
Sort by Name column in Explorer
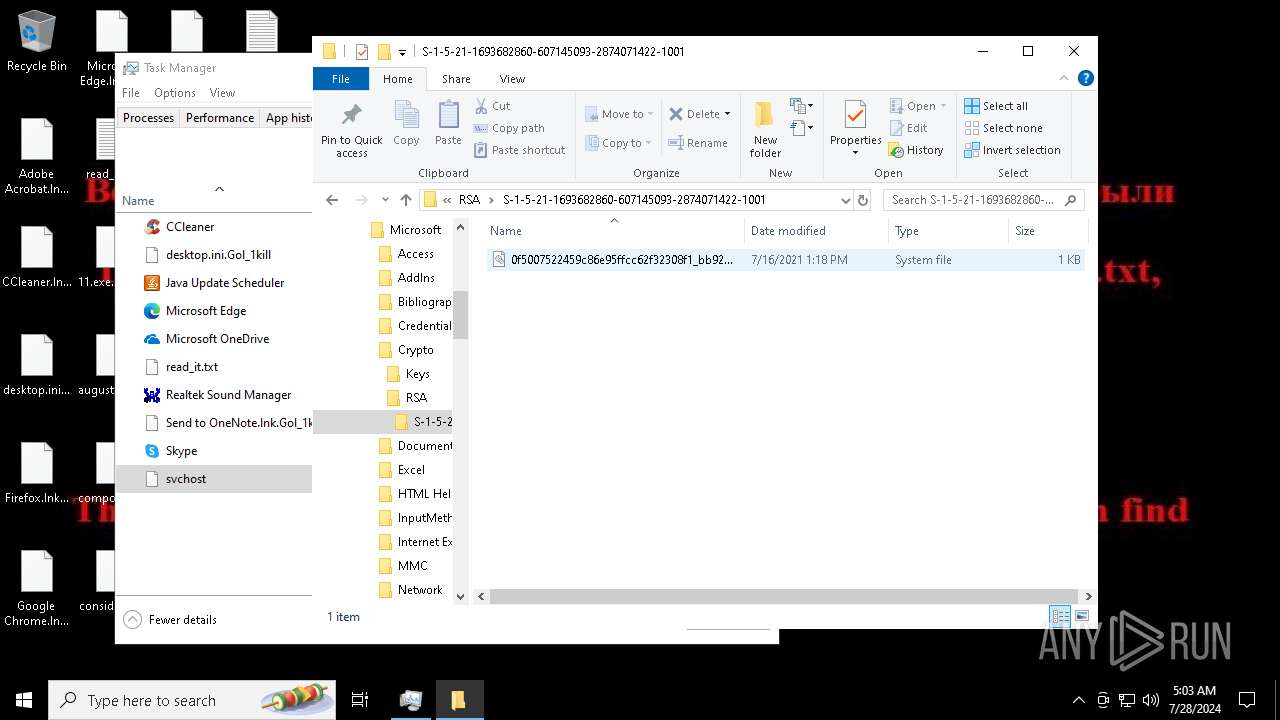point(614,231)
